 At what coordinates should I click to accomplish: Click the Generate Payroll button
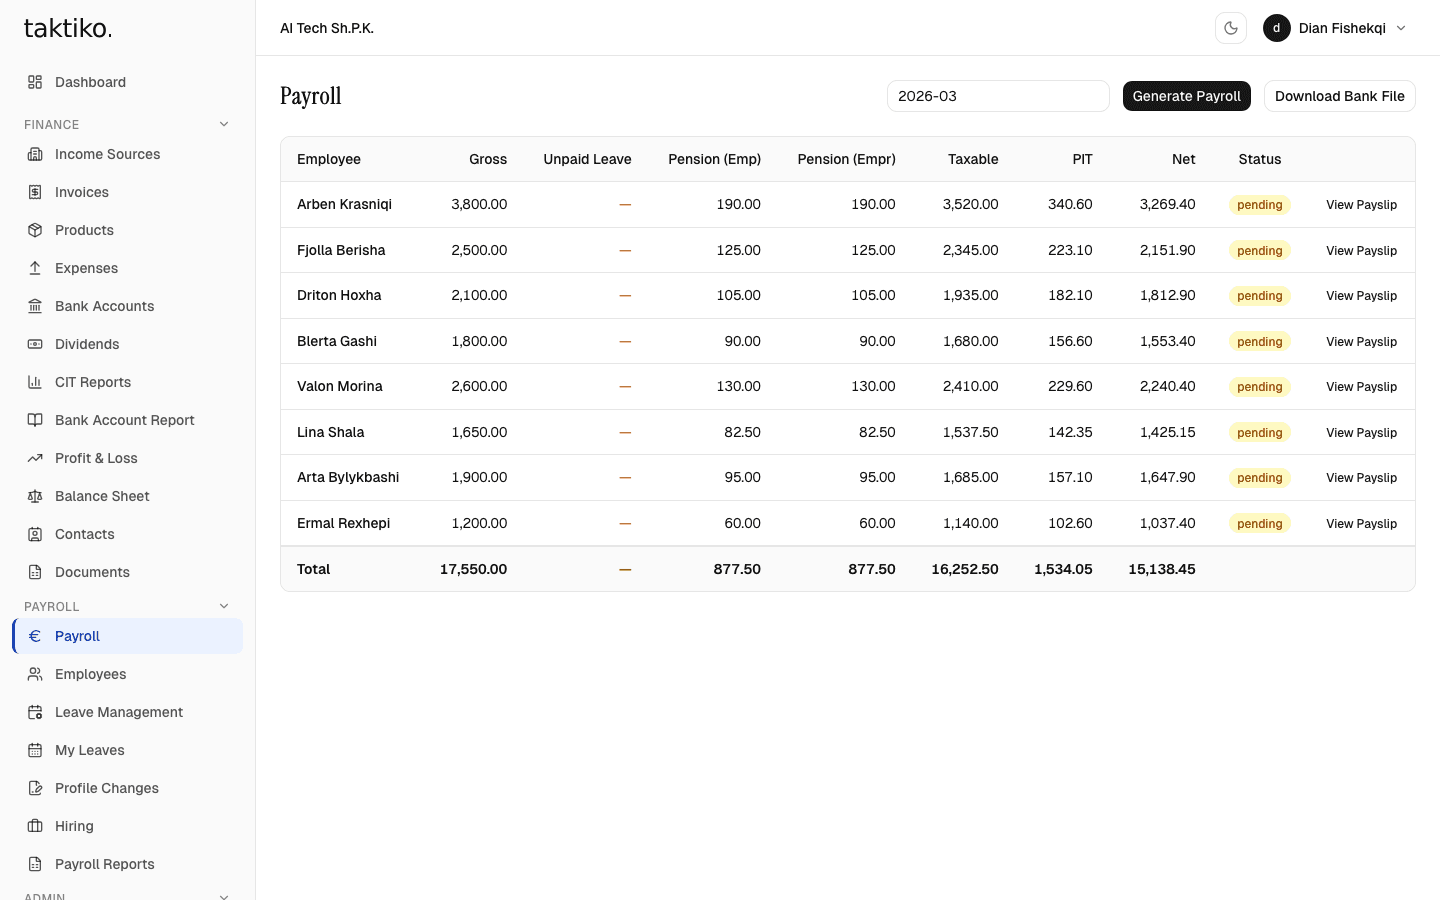[1187, 96]
